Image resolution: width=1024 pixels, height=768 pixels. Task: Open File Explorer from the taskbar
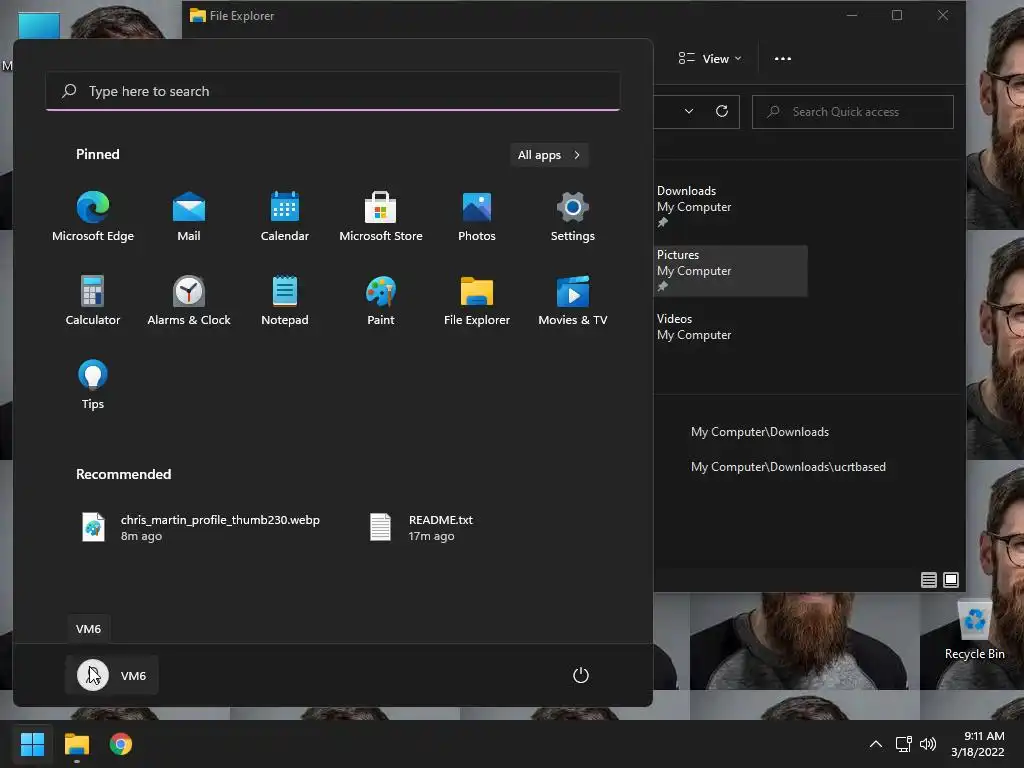click(x=76, y=744)
